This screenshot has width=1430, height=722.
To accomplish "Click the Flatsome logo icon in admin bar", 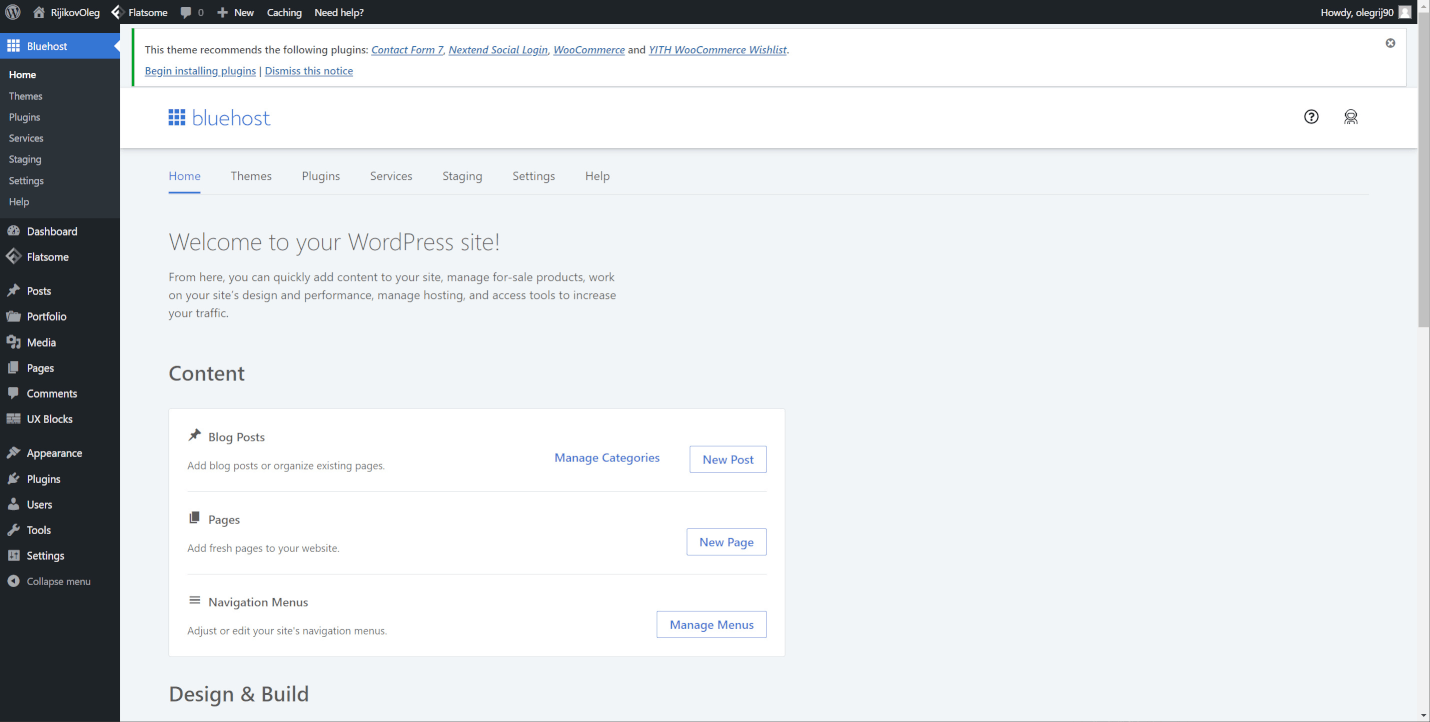I will point(117,12).
